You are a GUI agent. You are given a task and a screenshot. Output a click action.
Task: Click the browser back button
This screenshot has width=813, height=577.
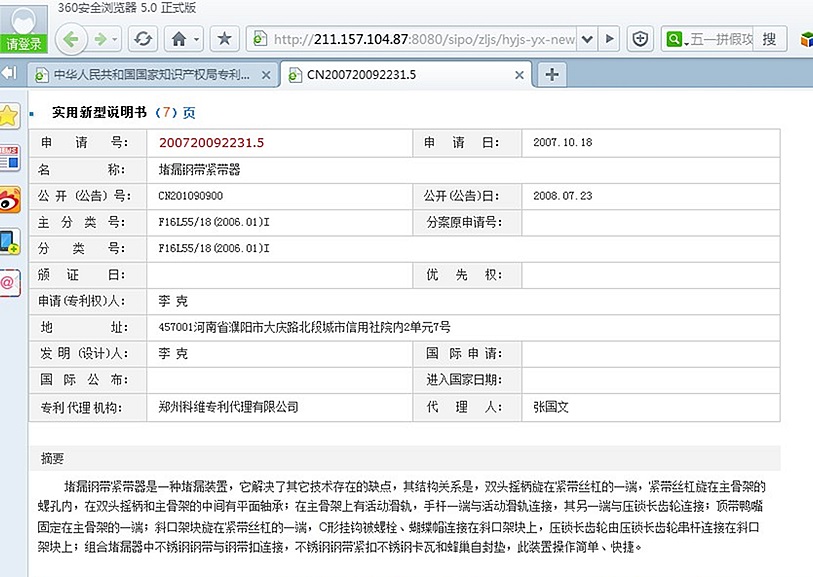70,39
